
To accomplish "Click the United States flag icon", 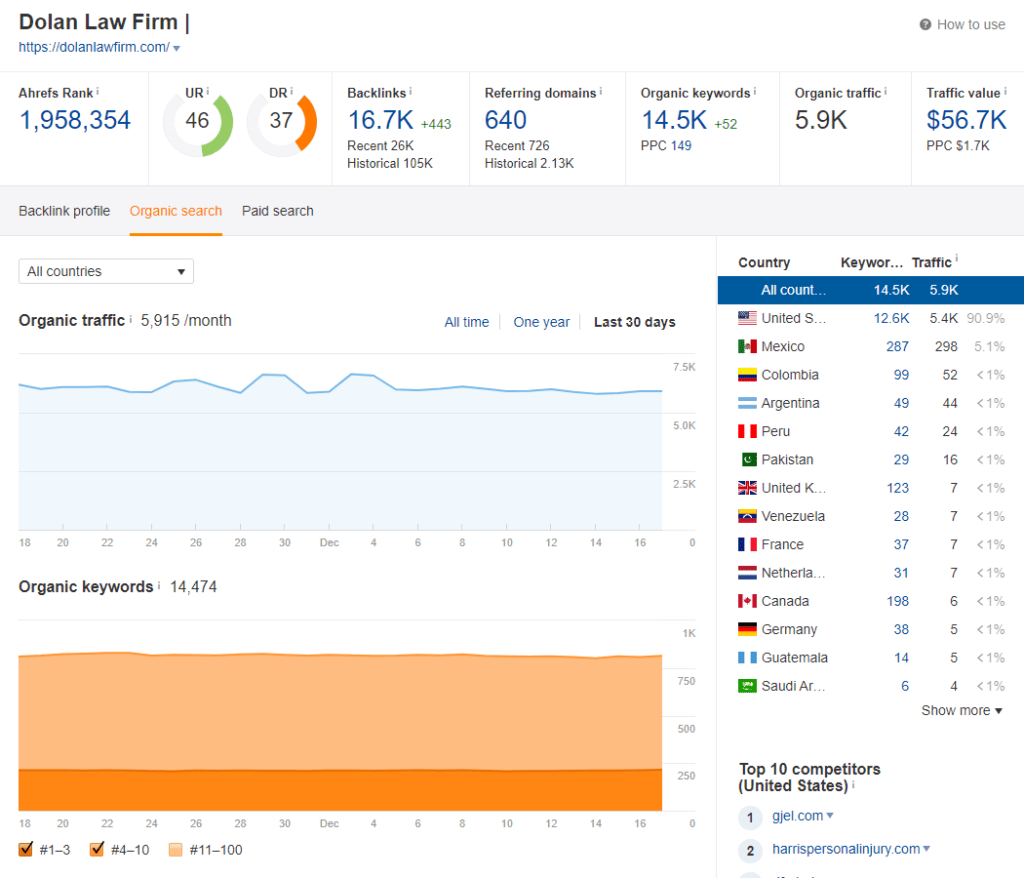I will click(747, 318).
